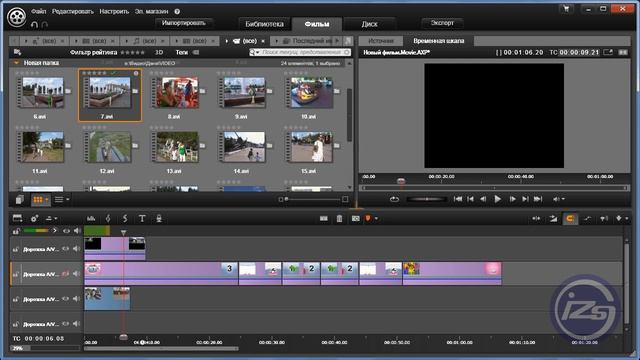Toggle visibility eye of third A/V track
The width and height of the screenshot is (640, 360).
[x=66, y=299]
